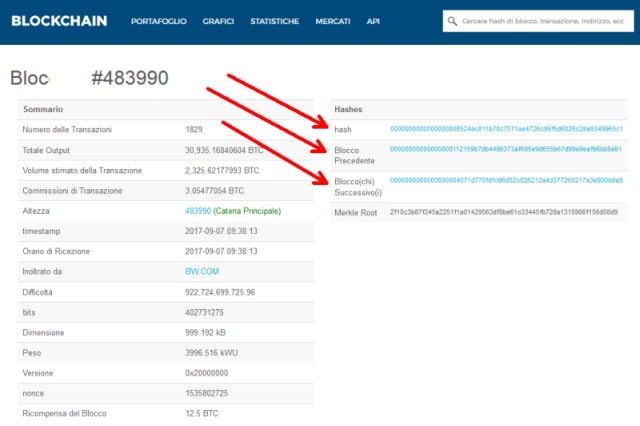This screenshot has width=640, height=426.
Task: Click the Catena Principale green label
Action: pos(248,211)
